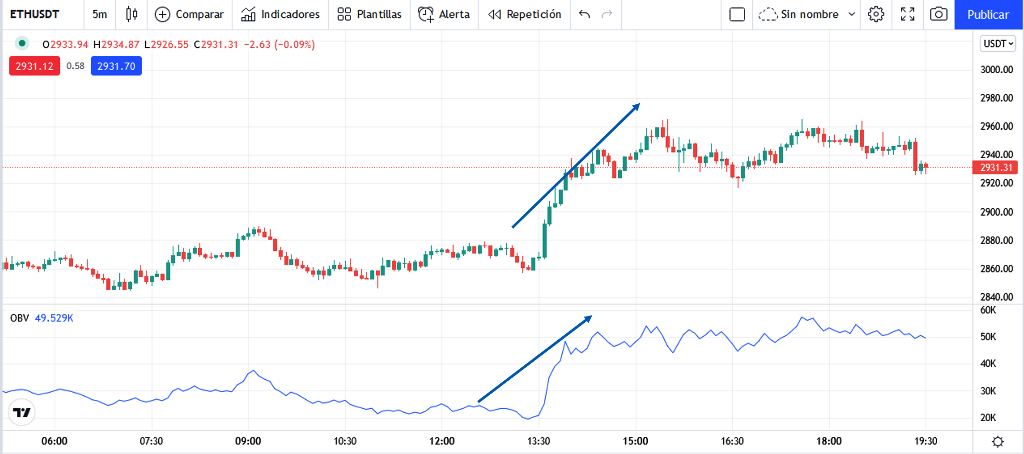Publish the chart with Publicar

coord(989,14)
